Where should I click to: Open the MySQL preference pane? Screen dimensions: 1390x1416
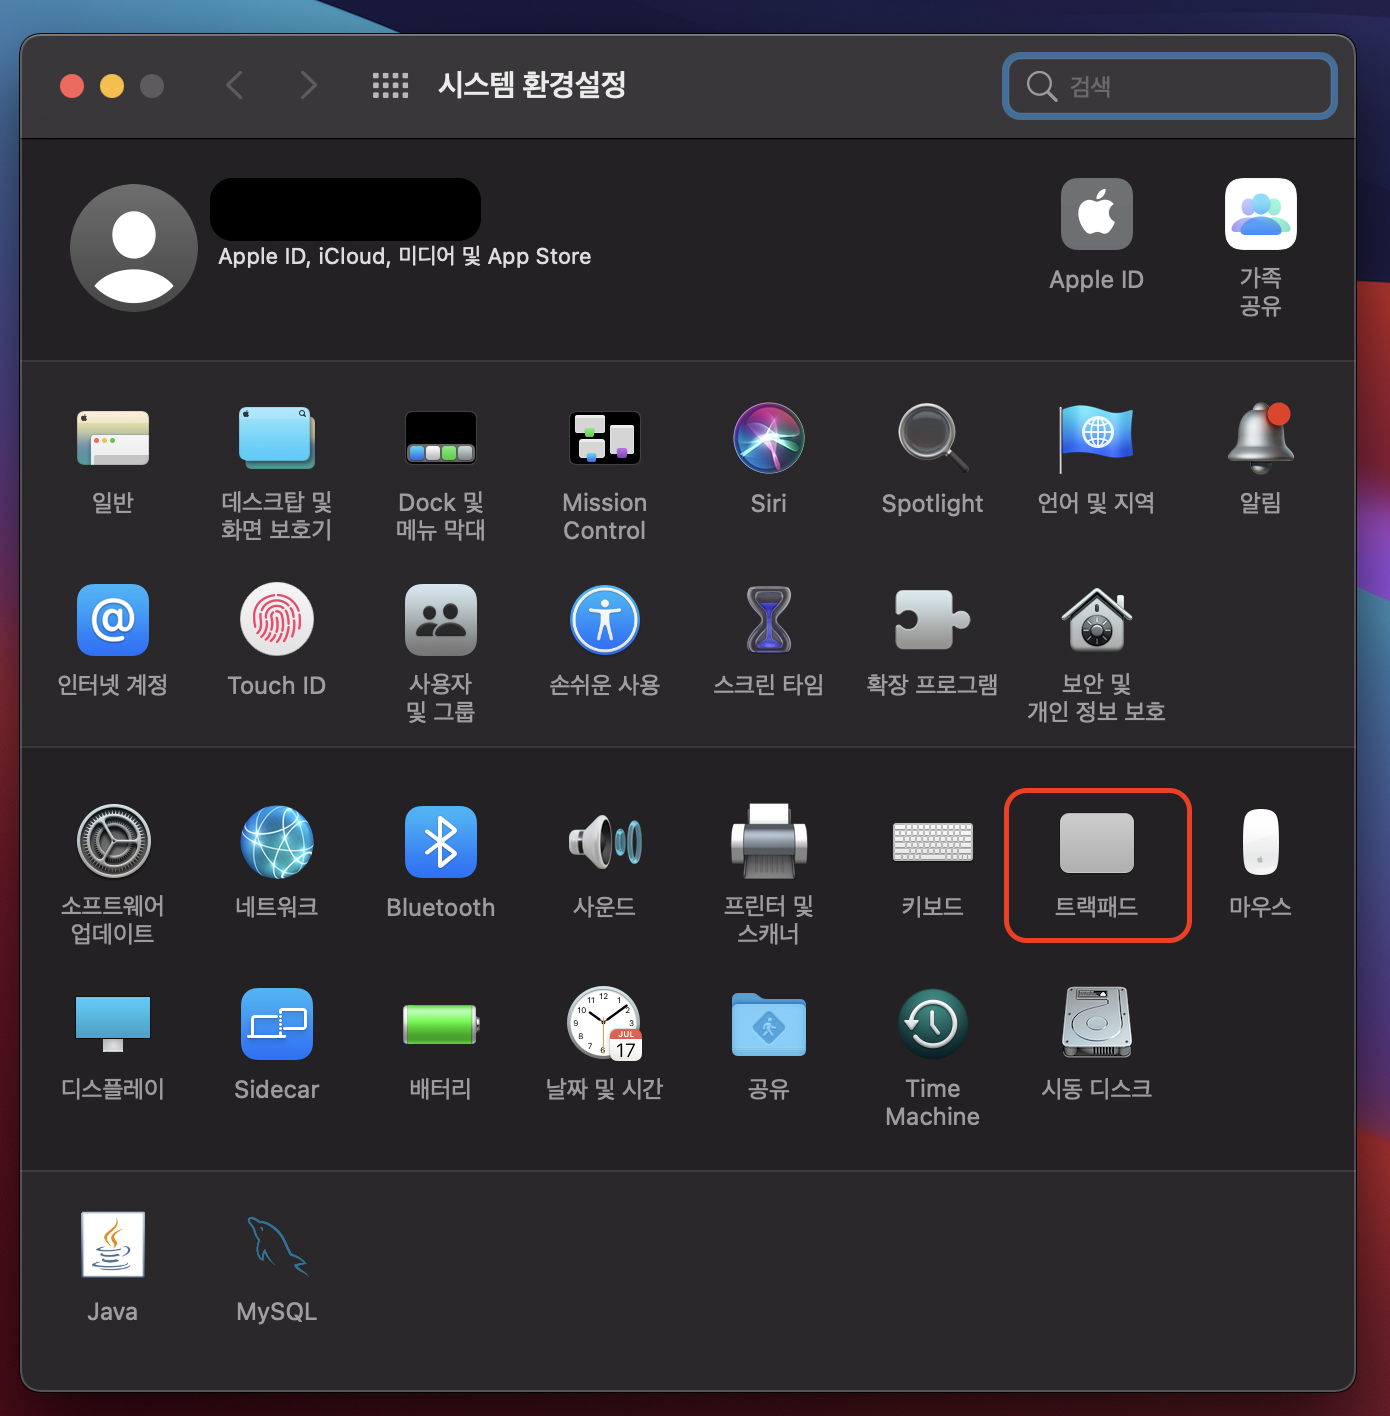(x=277, y=1245)
